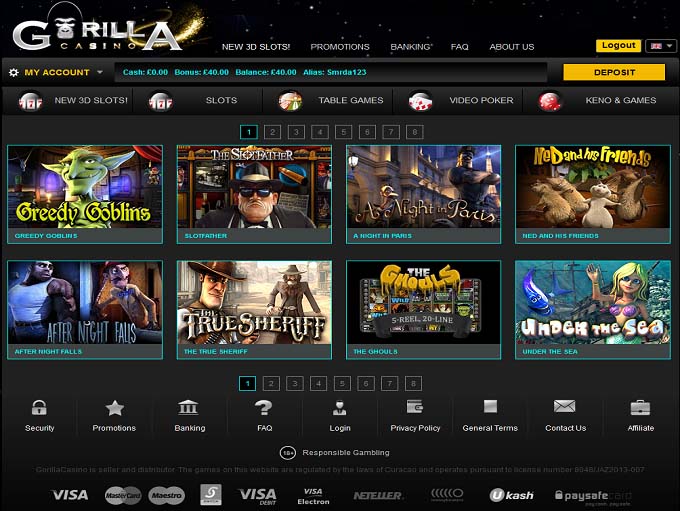Go to page 2 in top pagination
Image resolution: width=680 pixels, height=511 pixels.
coord(272,132)
